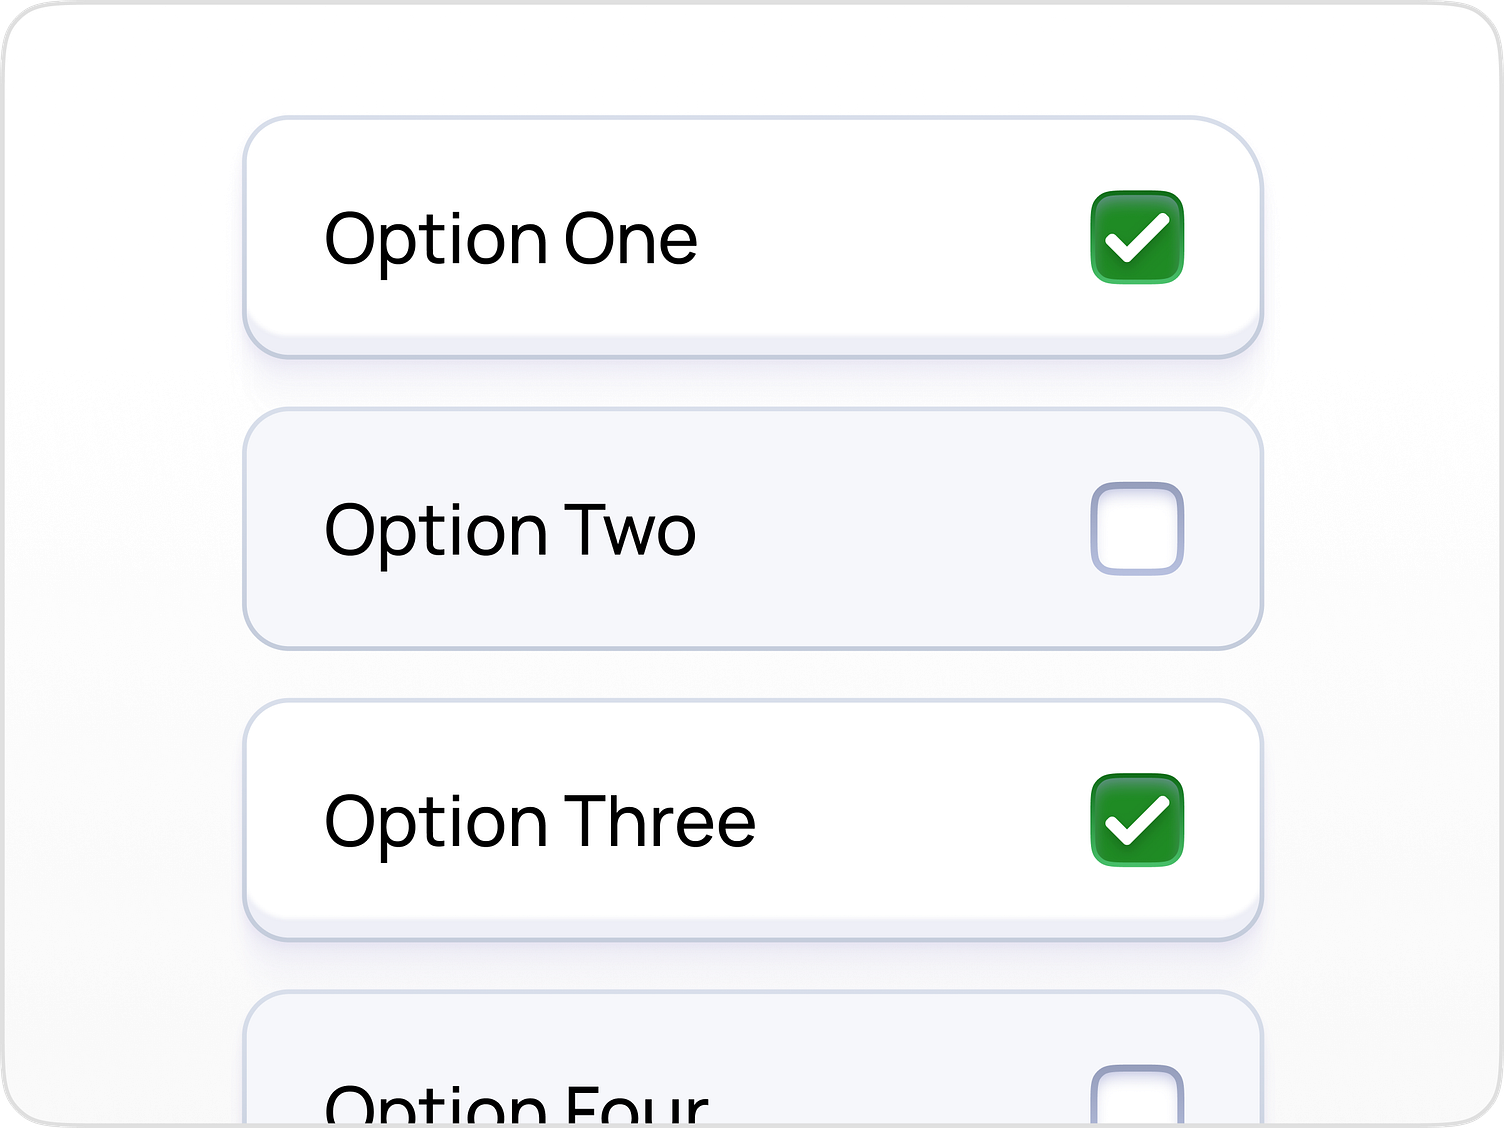The height and width of the screenshot is (1128, 1504).
Task: Click the Option Three text label
Action: coord(540,822)
